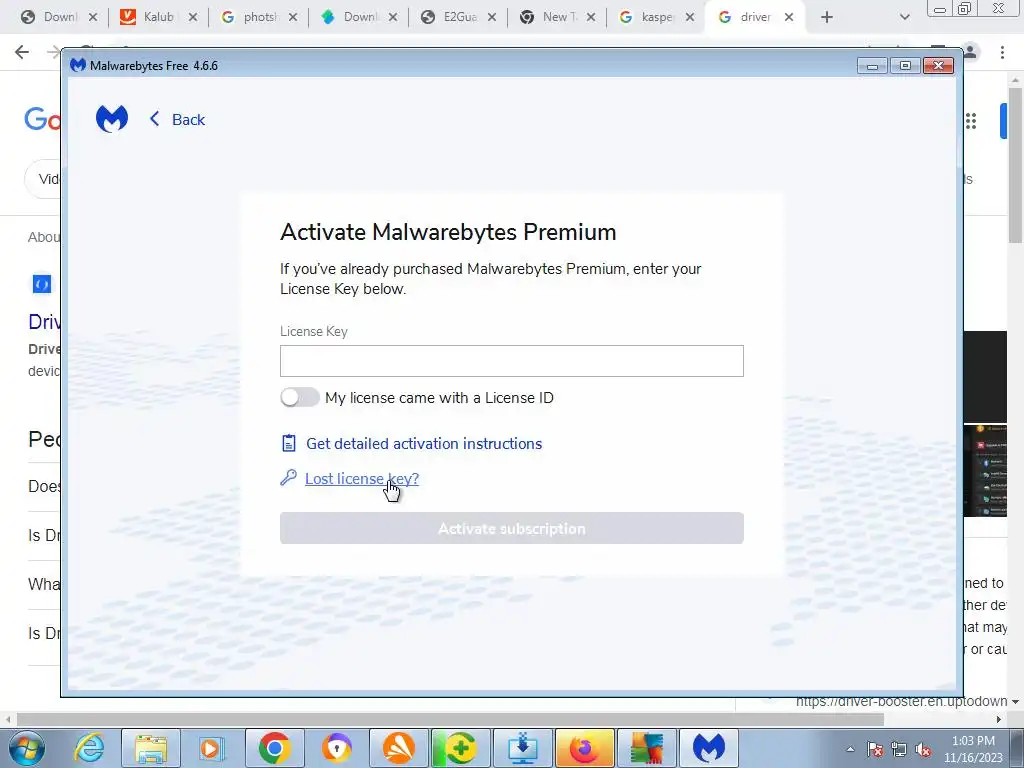1024x768 pixels.
Task: Show hidden system tray icons arrow
Action: click(850, 749)
